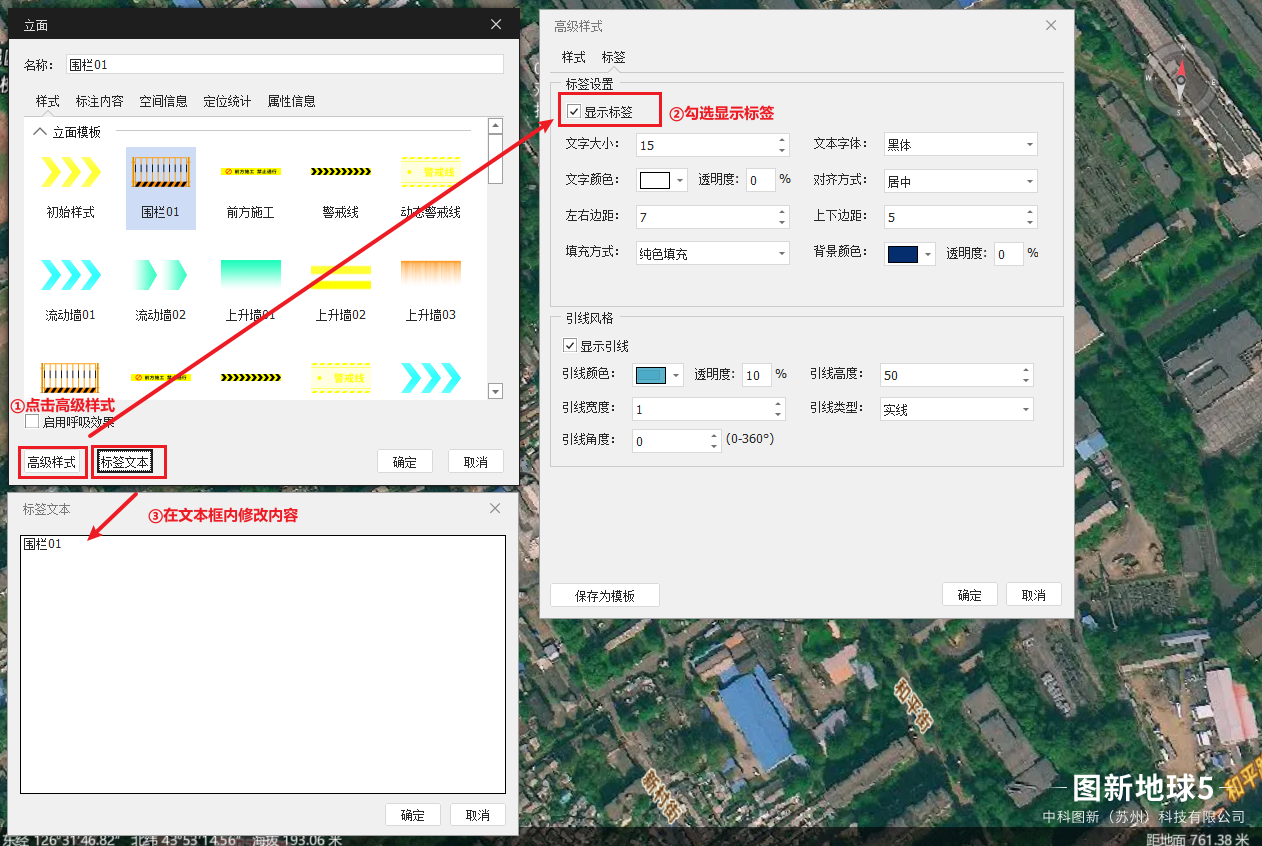Click the 保存为模板 button
The width and height of the screenshot is (1262, 846).
(605, 595)
